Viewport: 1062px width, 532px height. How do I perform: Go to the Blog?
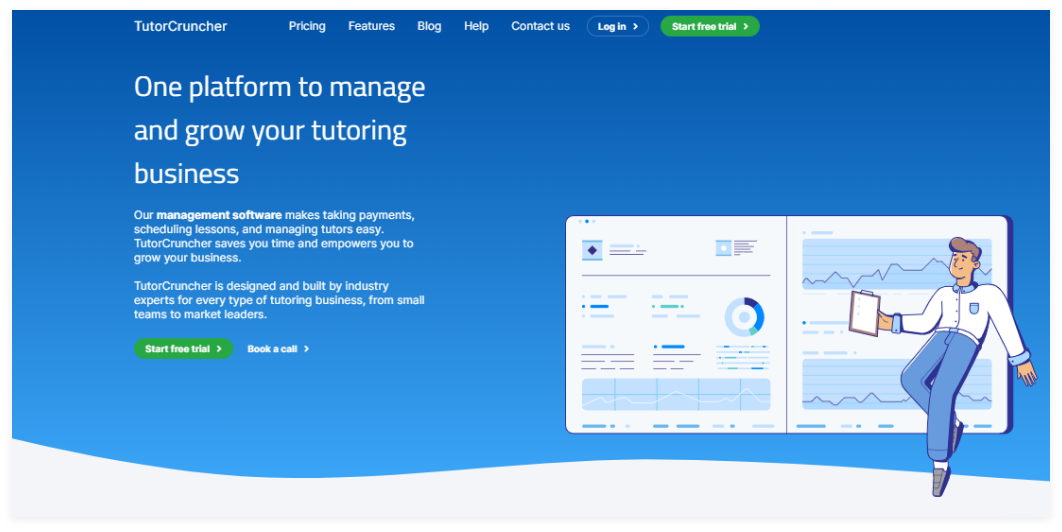pos(429,26)
